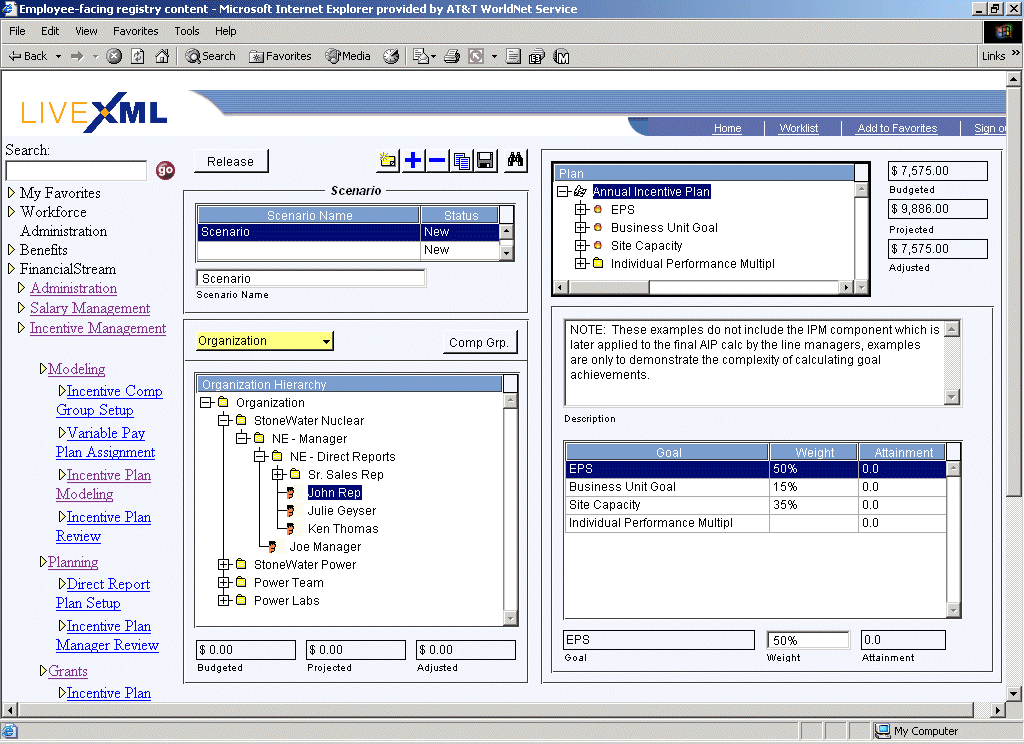The height and width of the screenshot is (744, 1024).
Task: Open the Organization dropdown
Action: [264, 341]
